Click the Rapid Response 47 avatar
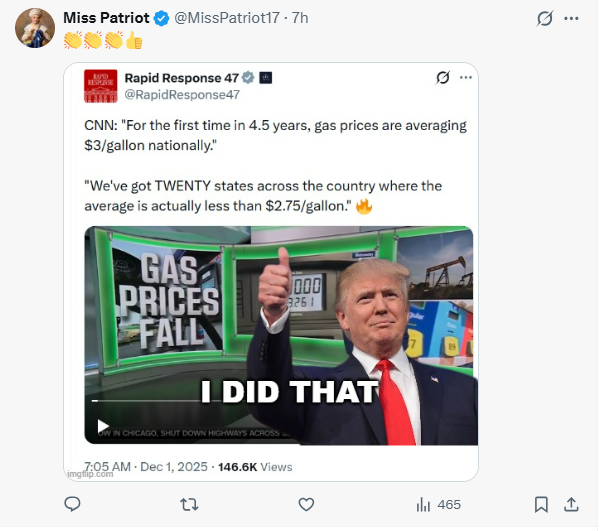The width and height of the screenshot is (600, 531). (100, 85)
